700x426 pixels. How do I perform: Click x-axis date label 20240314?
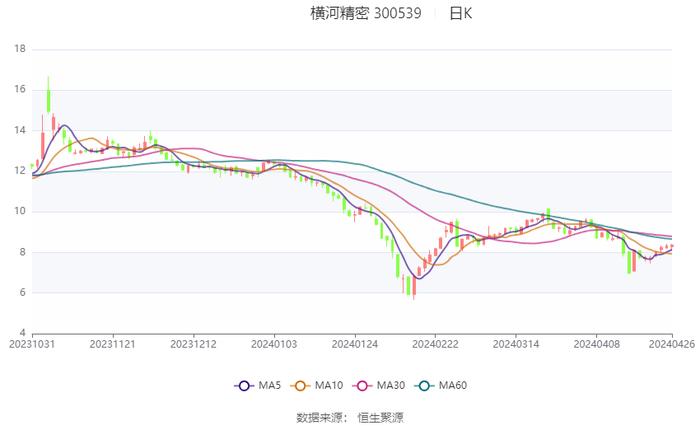(516, 344)
